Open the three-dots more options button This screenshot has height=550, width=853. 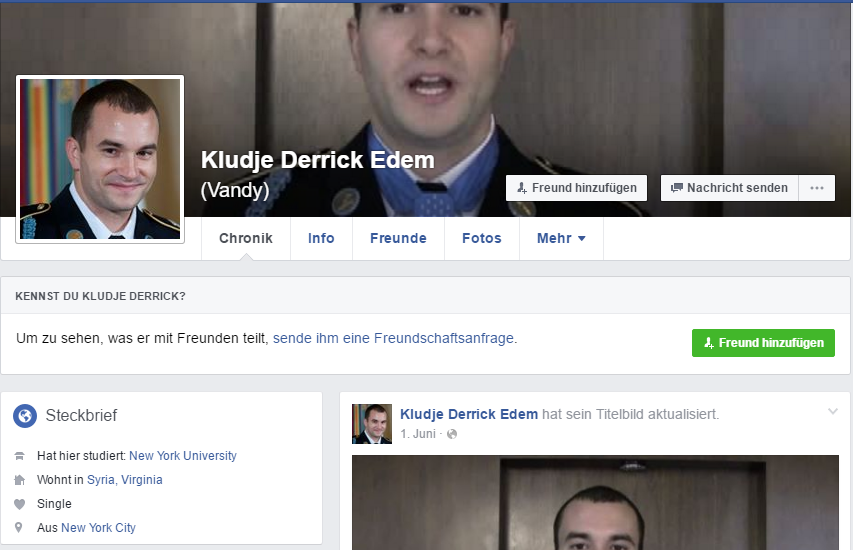coord(817,188)
